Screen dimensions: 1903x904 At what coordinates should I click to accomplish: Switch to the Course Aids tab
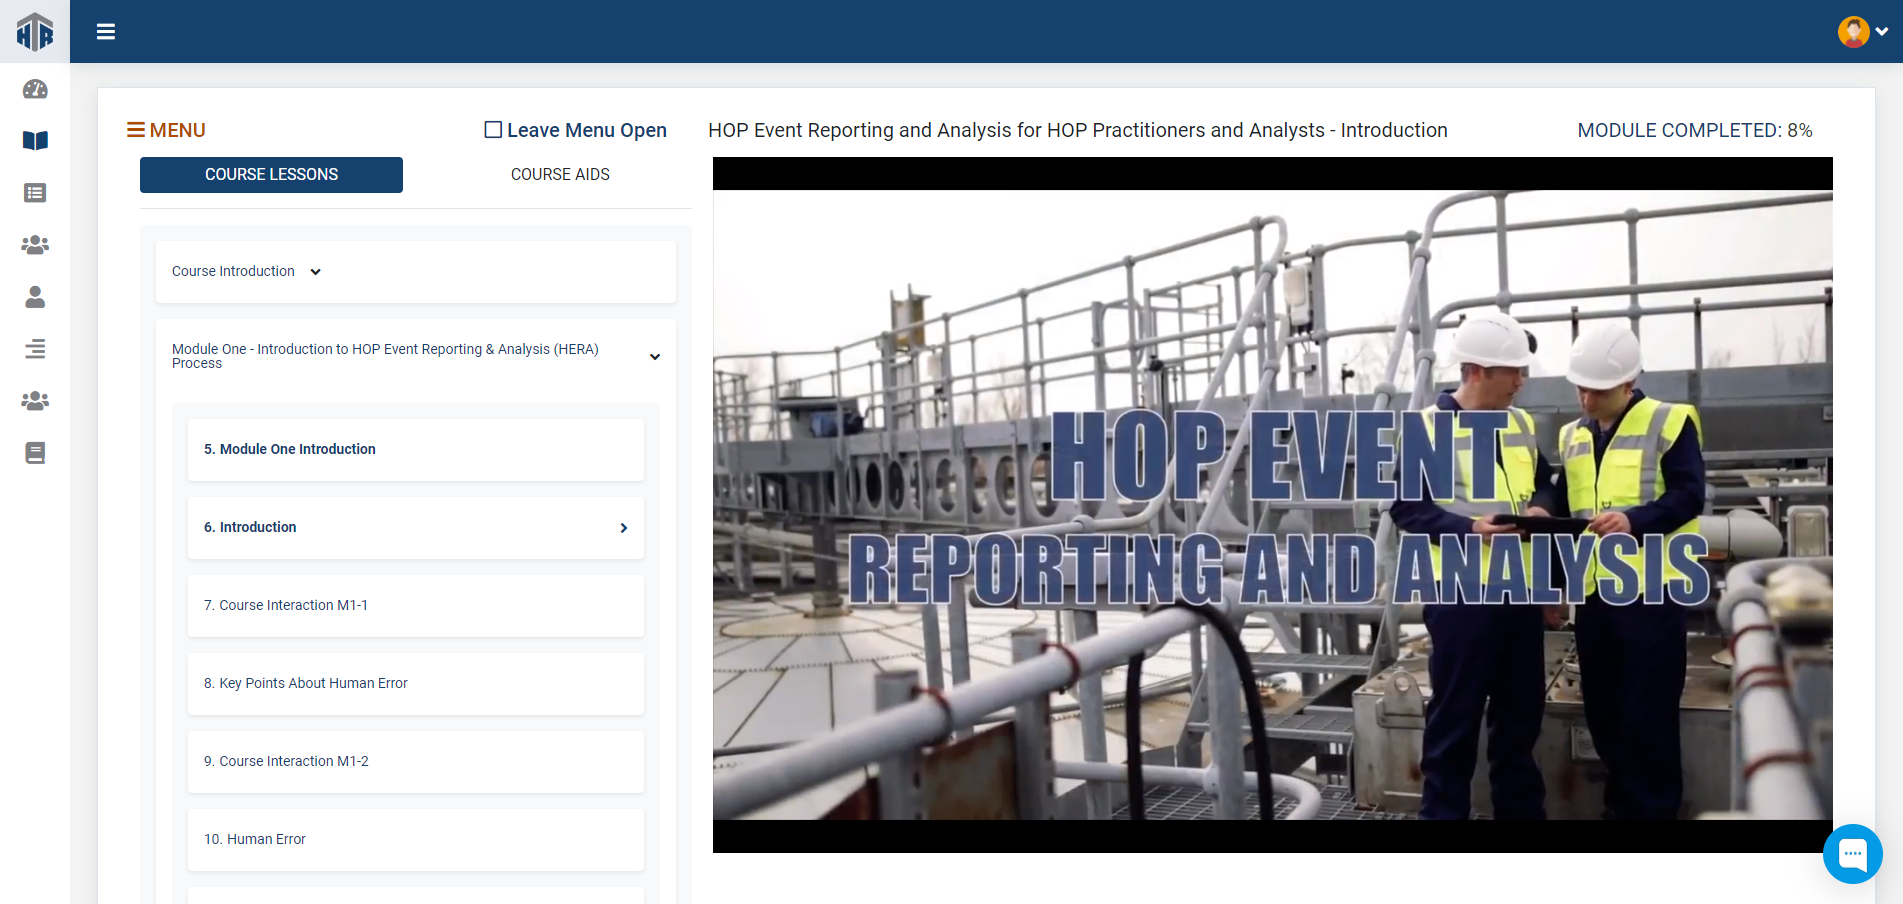click(560, 175)
